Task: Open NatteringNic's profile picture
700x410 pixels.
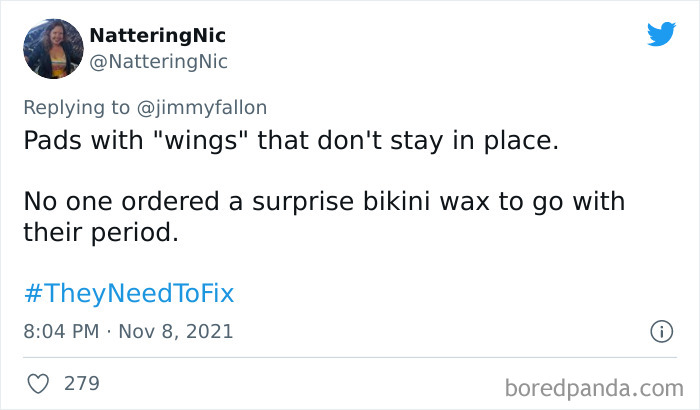Action: pos(53,49)
